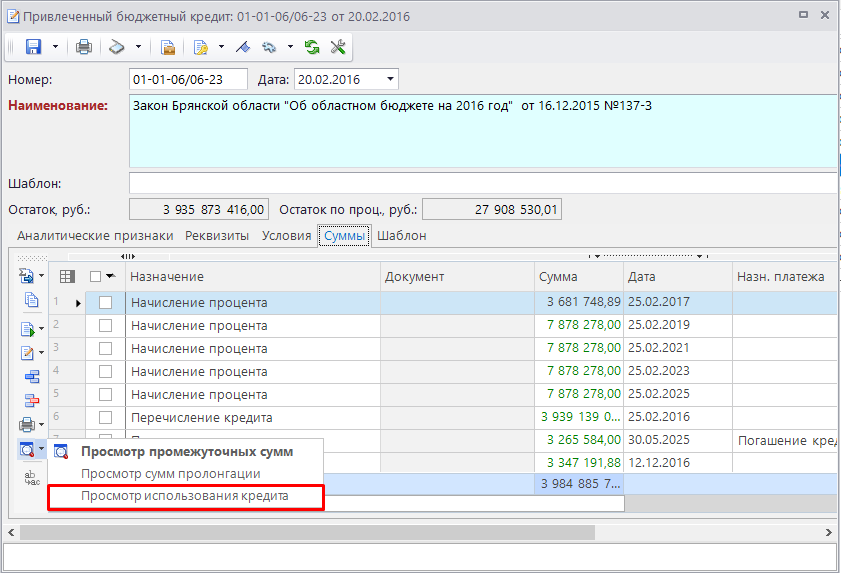The height and width of the screenshot is (573, 841).
Task: Click the blue flag icon in toolbar
Action: click(x=242, y=47)
